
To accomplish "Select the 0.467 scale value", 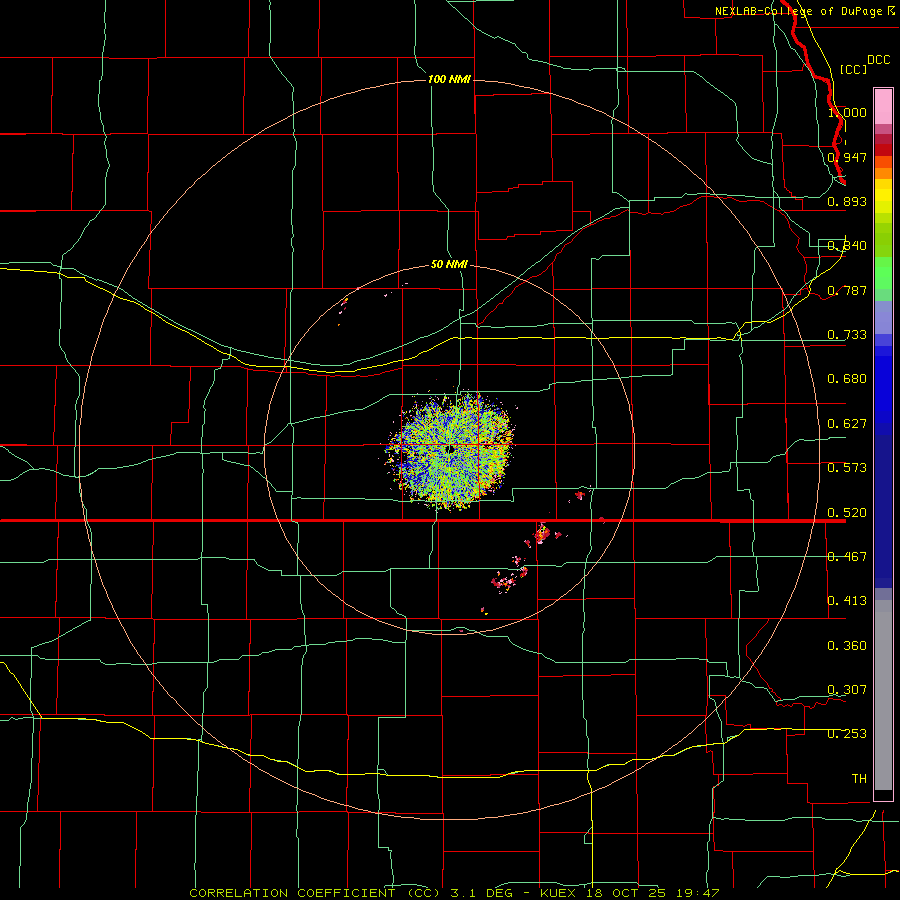I will (847, 557).
